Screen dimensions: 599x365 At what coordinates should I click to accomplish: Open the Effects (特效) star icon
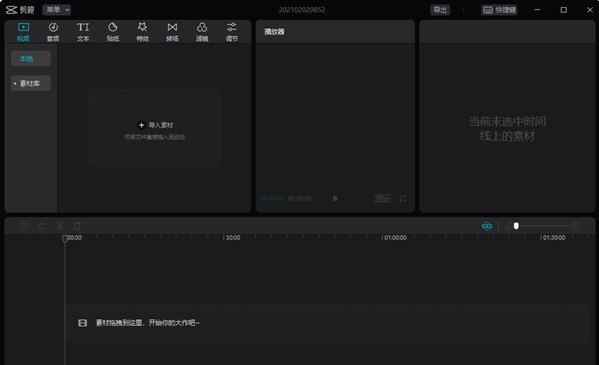[142, 31]
